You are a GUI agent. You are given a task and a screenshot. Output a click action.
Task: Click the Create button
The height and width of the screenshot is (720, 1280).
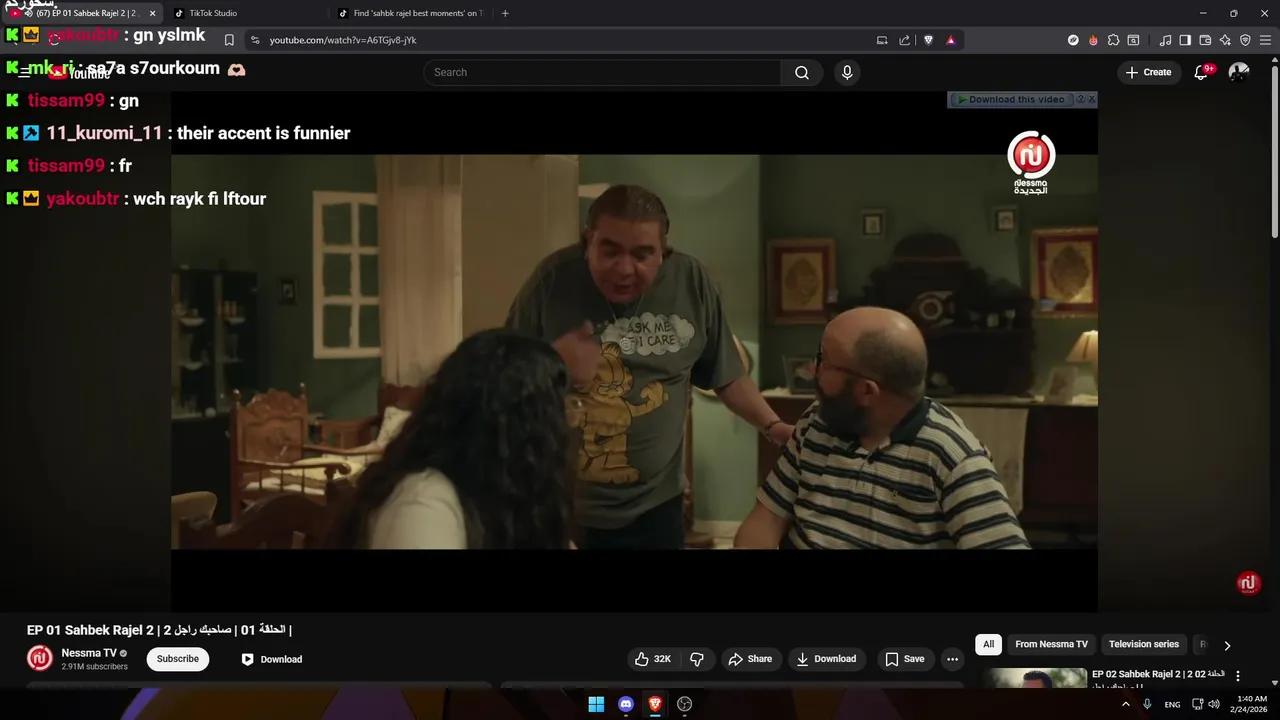click(x=1148, y=72)
